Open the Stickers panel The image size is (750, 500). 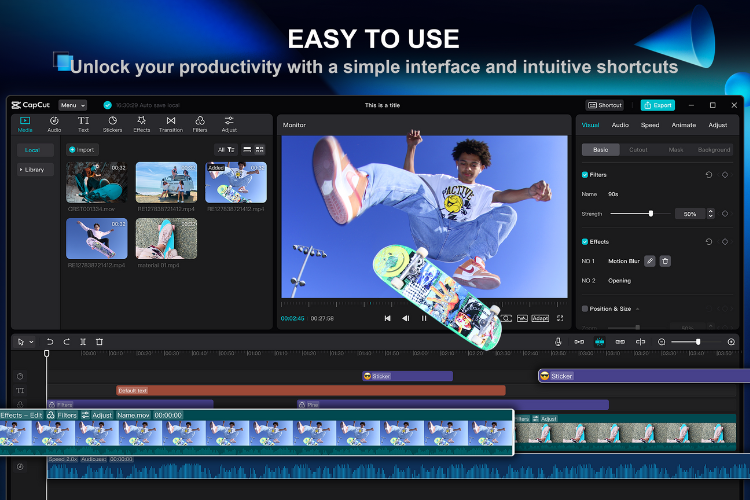click(x=113, y=123)
